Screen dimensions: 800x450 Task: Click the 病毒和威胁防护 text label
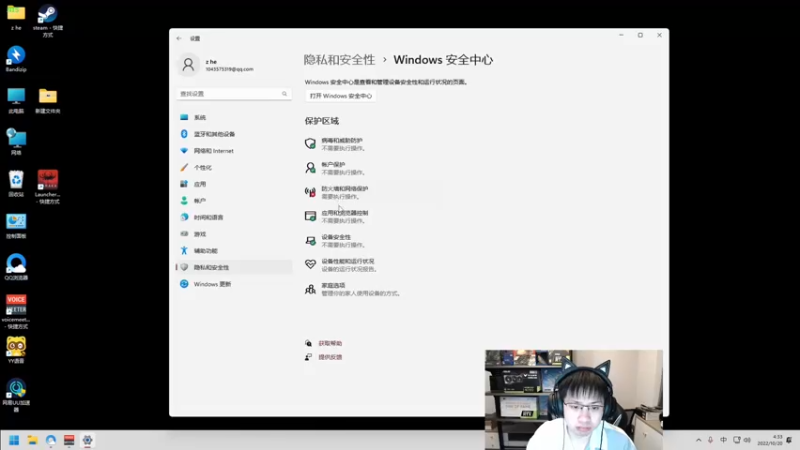tap(342, 140)
